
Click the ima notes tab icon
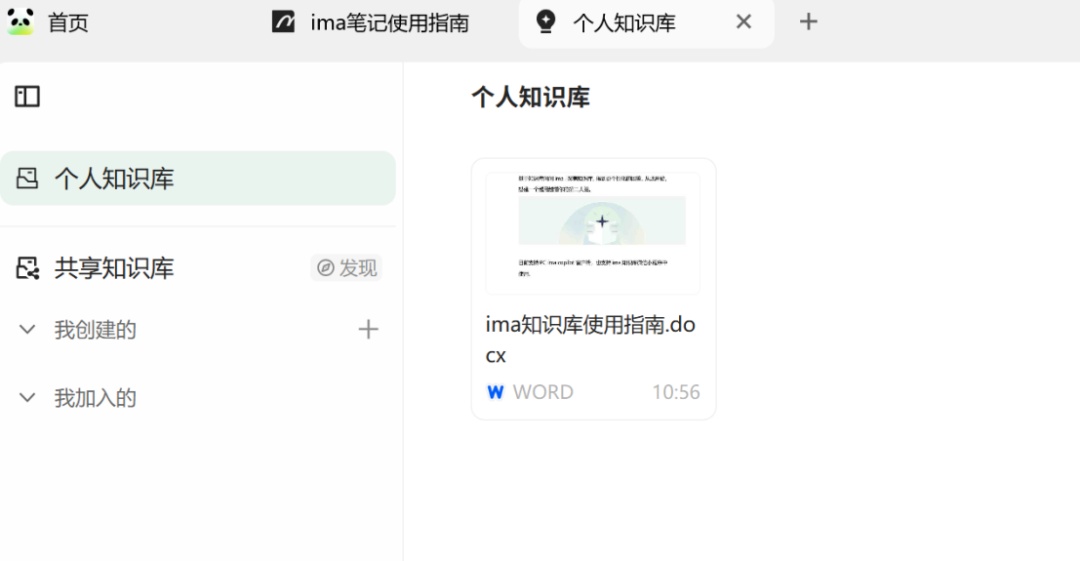[x=283, y=22]
